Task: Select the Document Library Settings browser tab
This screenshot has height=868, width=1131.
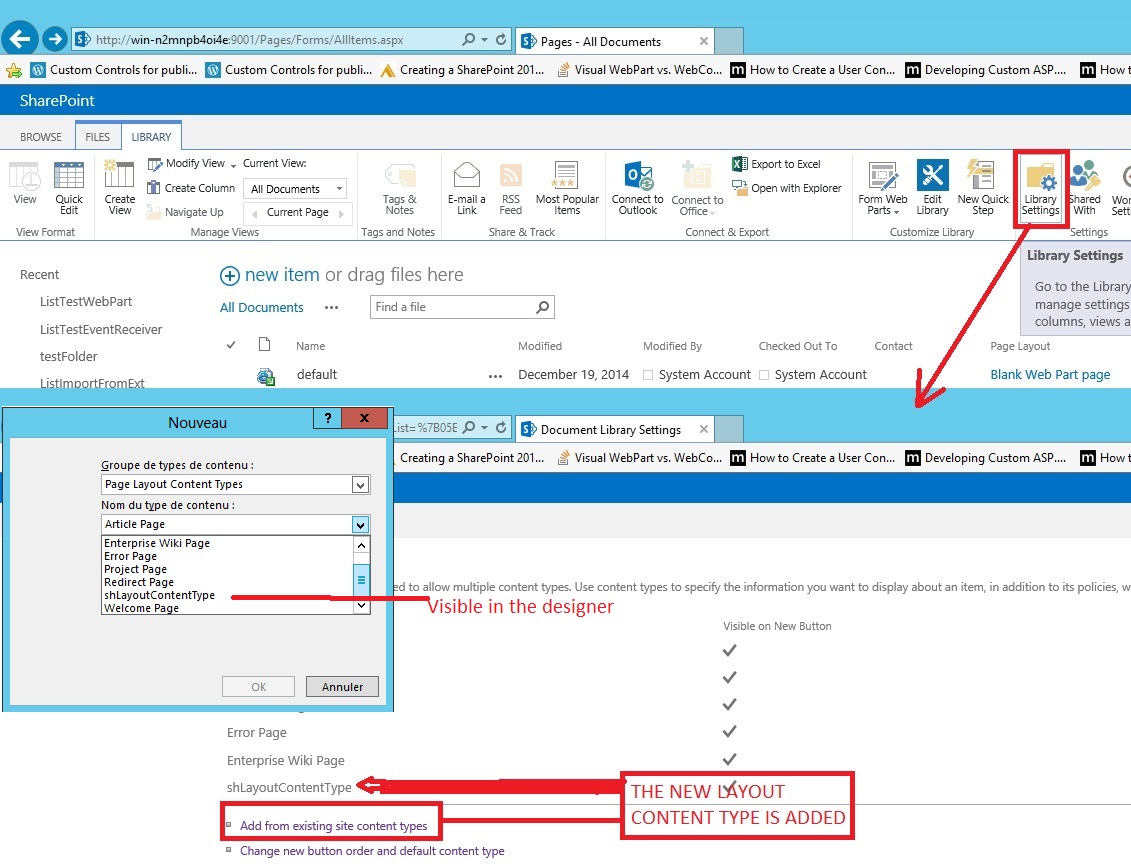Action: point(615,429)
